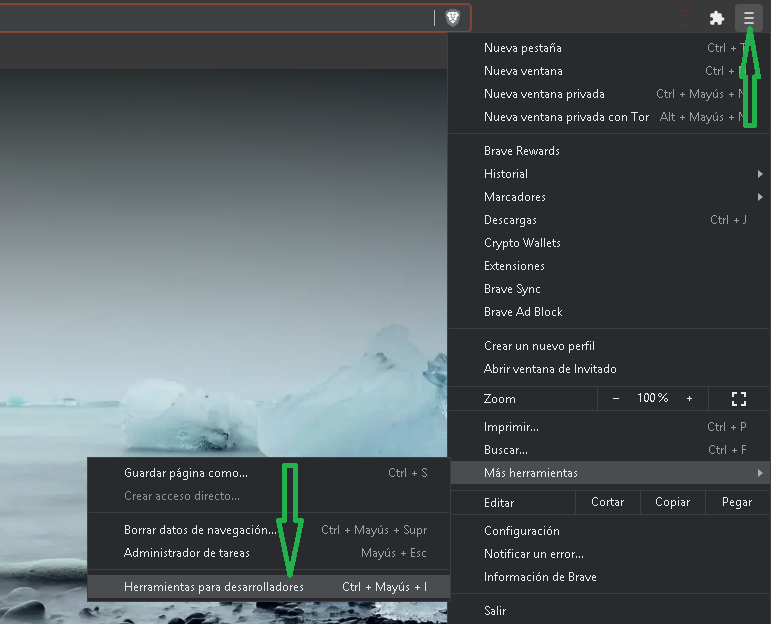Expand the Más herramientas submenu arrow

760,473
